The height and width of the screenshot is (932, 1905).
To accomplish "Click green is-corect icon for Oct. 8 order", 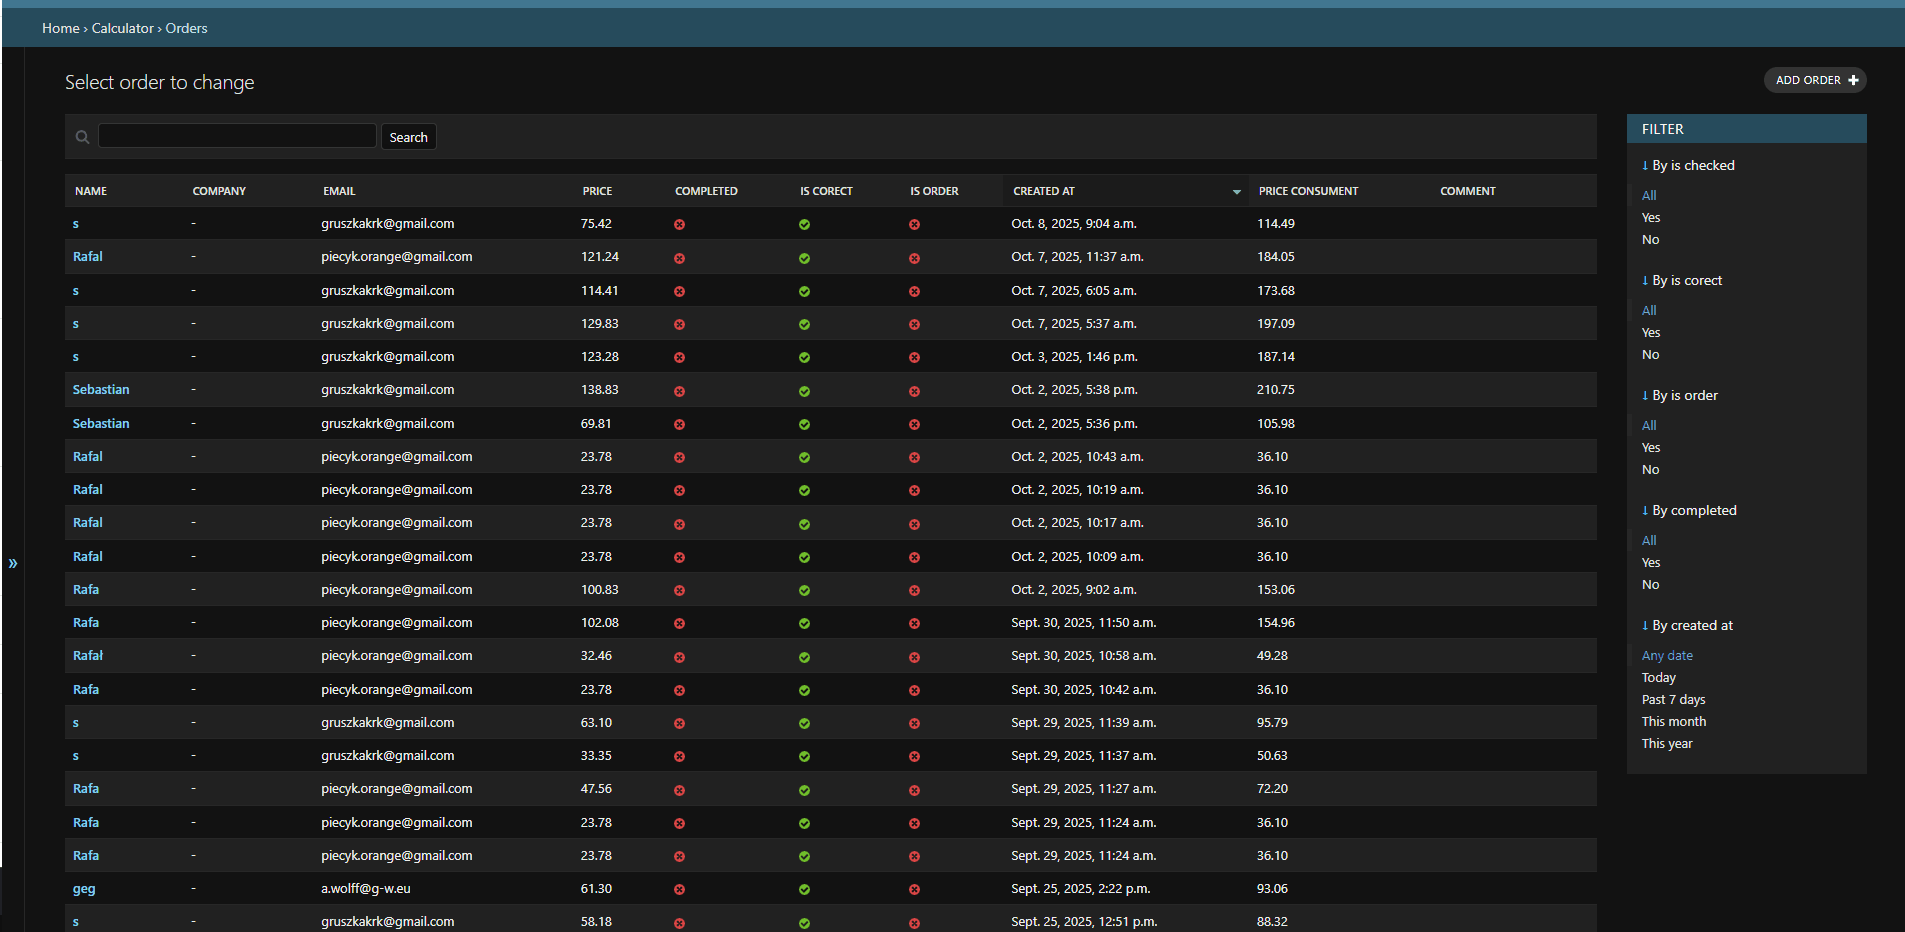I will point(804,225).
